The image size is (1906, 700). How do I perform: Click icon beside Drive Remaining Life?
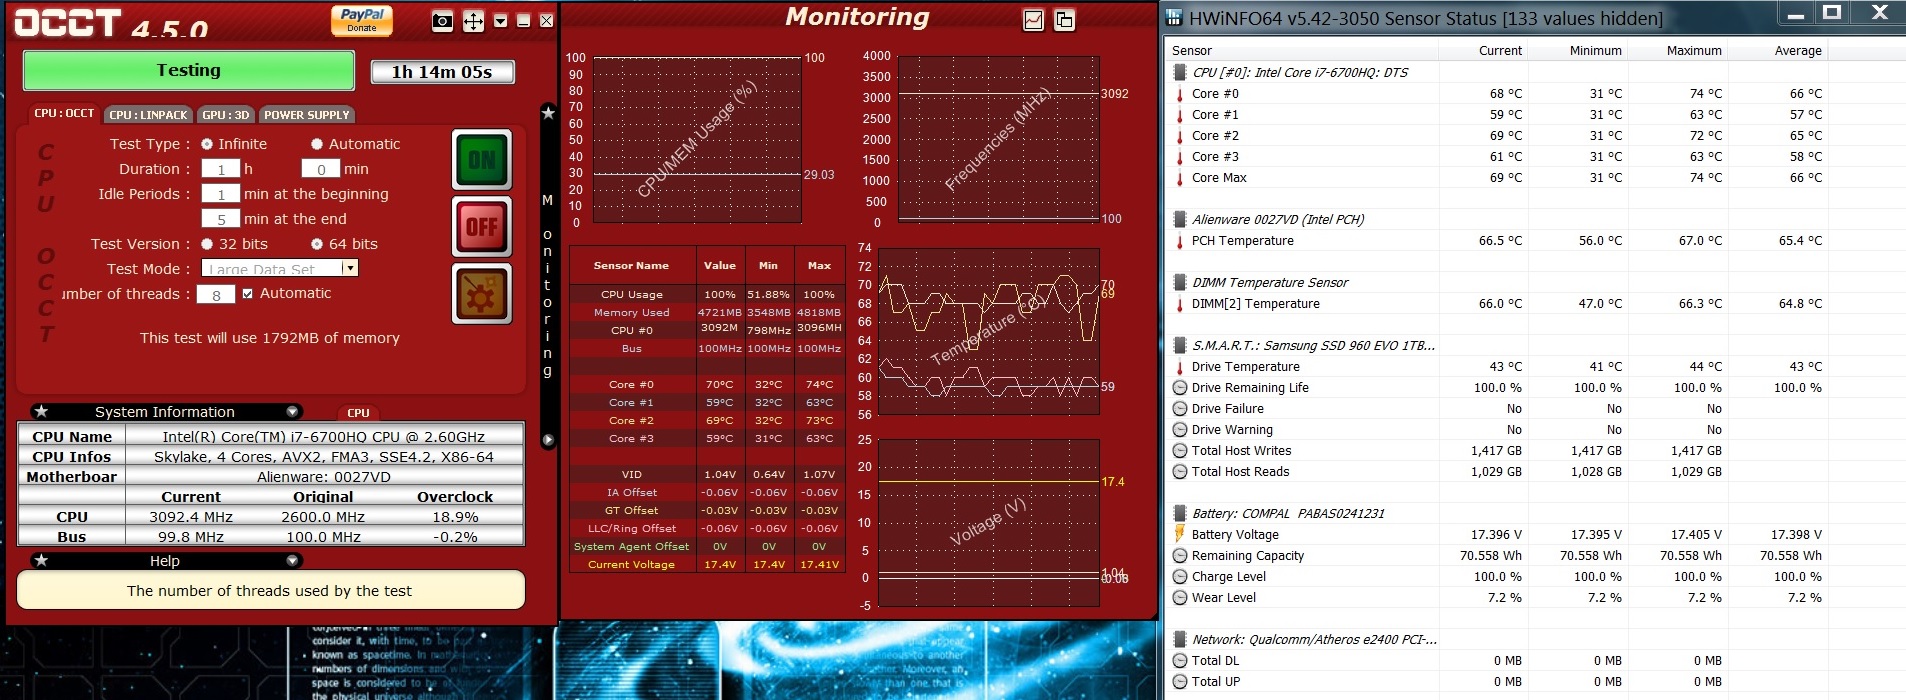[x=1180, y=388]
